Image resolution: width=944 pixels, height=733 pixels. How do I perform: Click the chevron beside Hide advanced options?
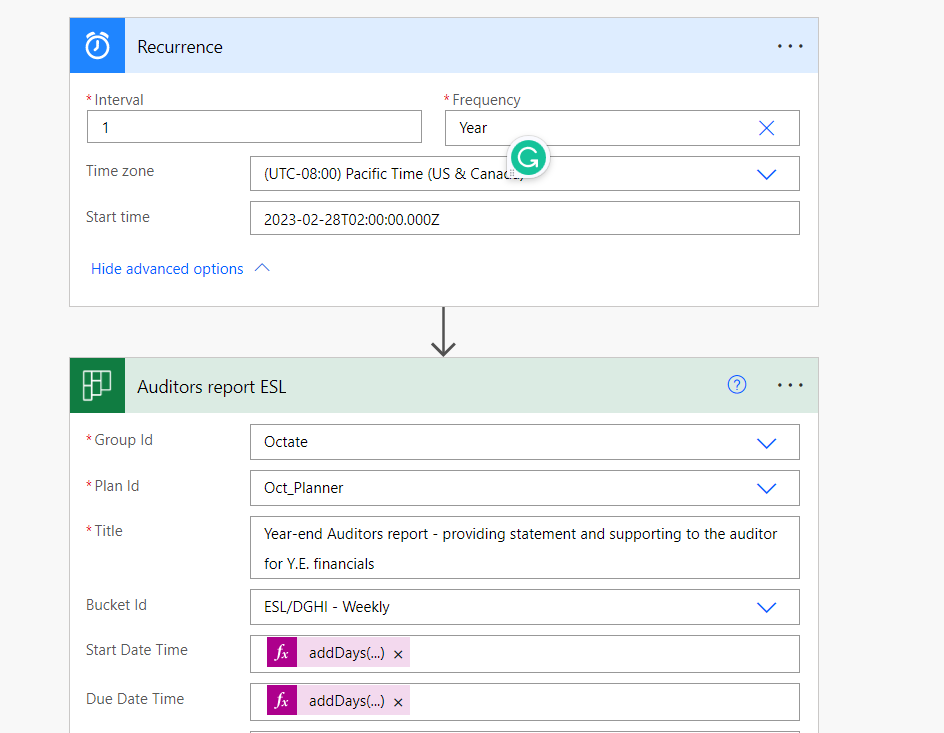coord(262,268)
